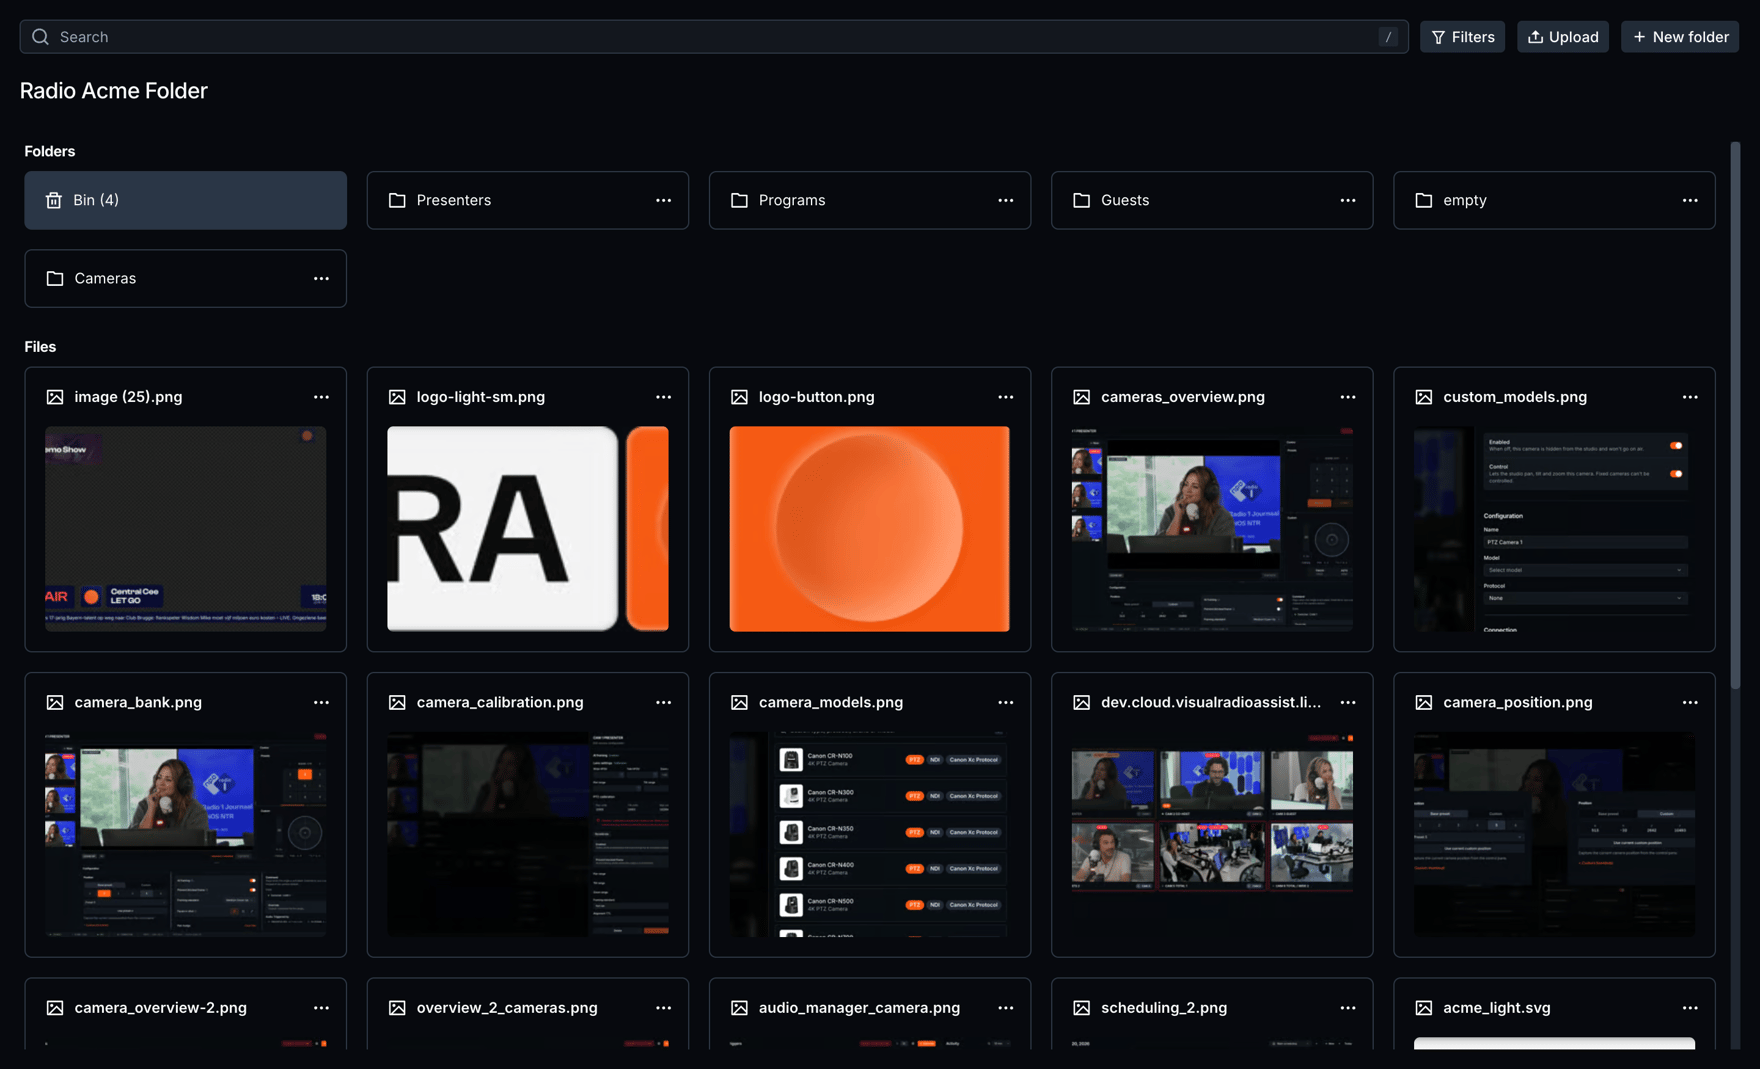
Task: Open options menu for empty folder
Action: pyautogui.click(x=1689, y=200)
